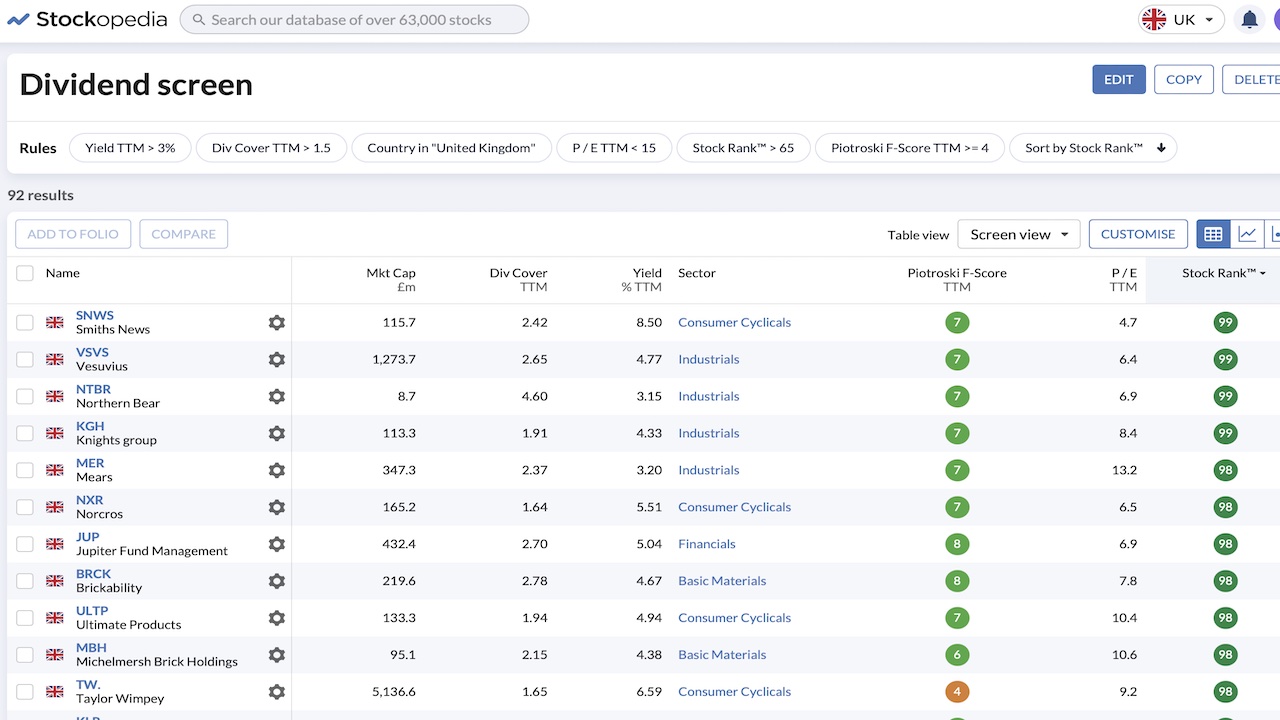This screenshot has width=1280, height=720.
Task: Open Consumer Cyclicals link for Norcros
Action: pyautogui.click(x=735, y=507)
